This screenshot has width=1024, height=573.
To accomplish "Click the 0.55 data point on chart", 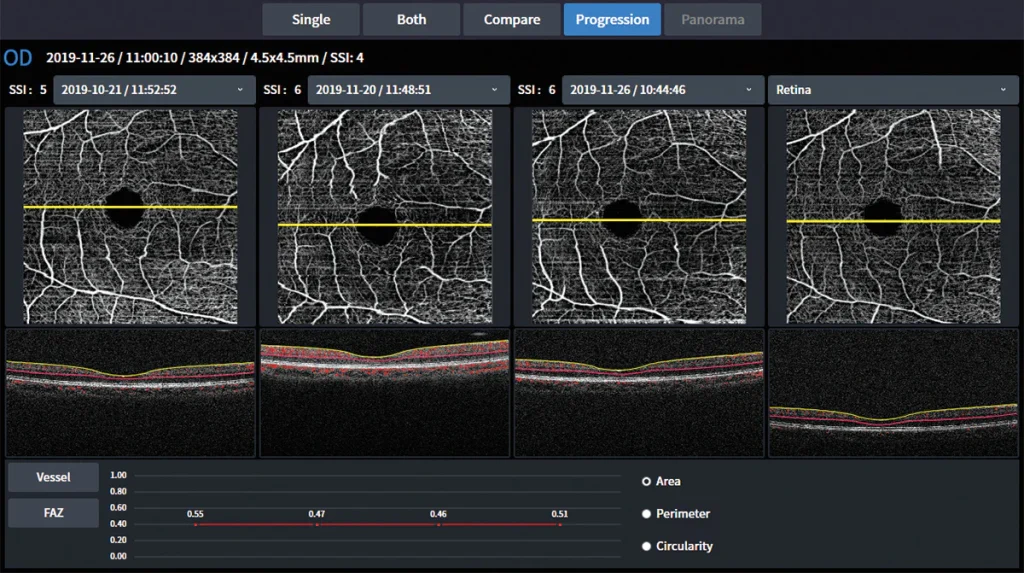I will click(195, 524).
